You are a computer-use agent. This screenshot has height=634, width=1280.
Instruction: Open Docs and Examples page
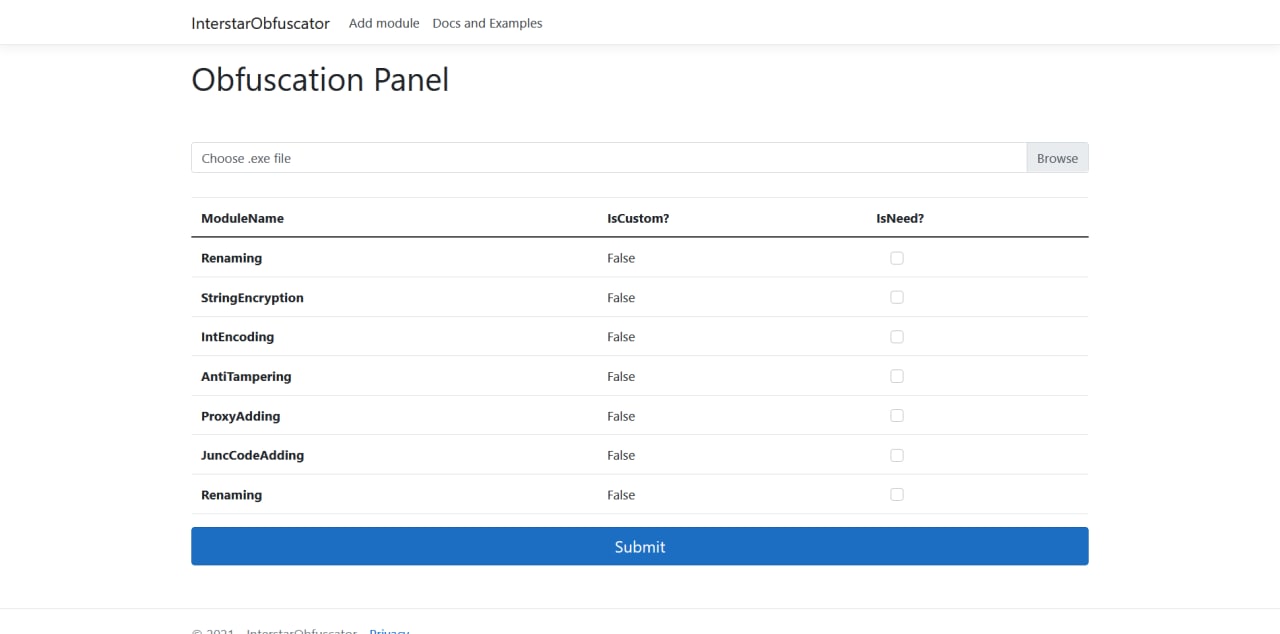[487, 23]
